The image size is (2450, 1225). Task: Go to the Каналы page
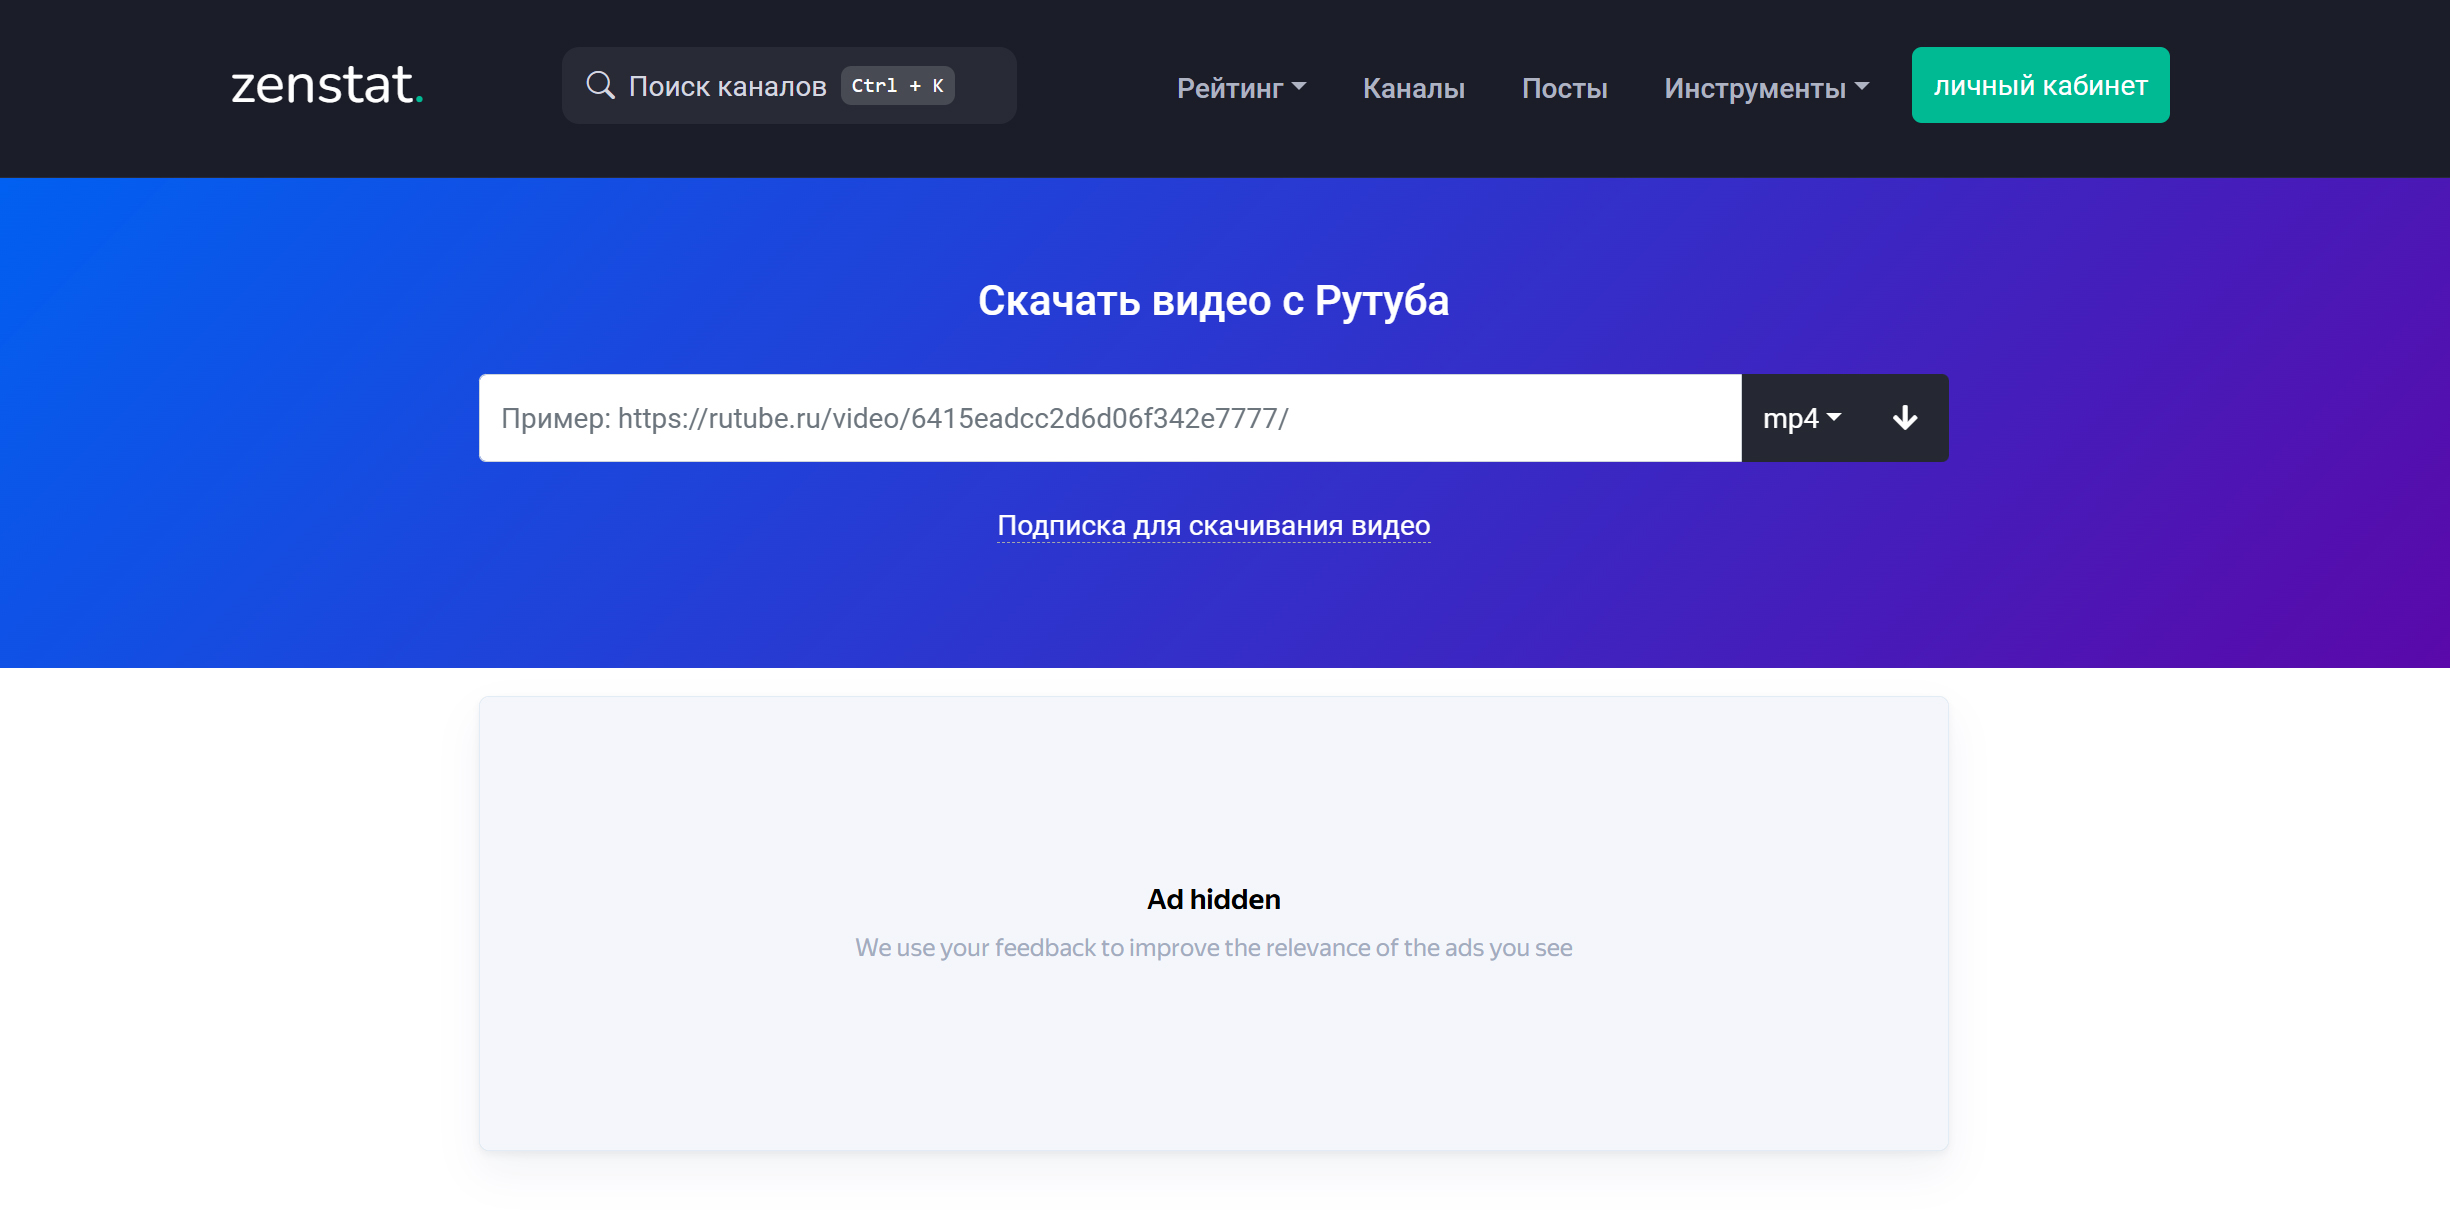(x=1413, y=88)
